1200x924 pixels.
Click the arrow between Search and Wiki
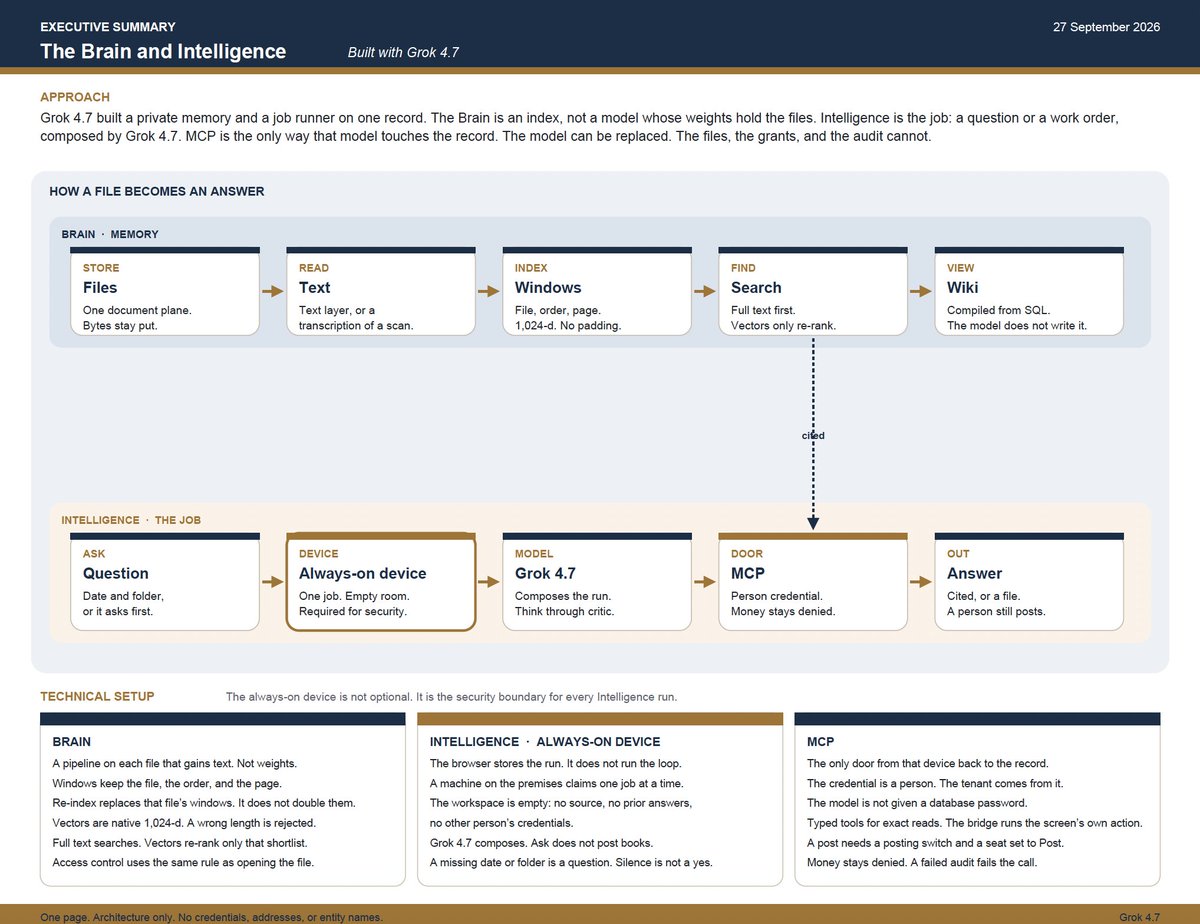point(921,291)
